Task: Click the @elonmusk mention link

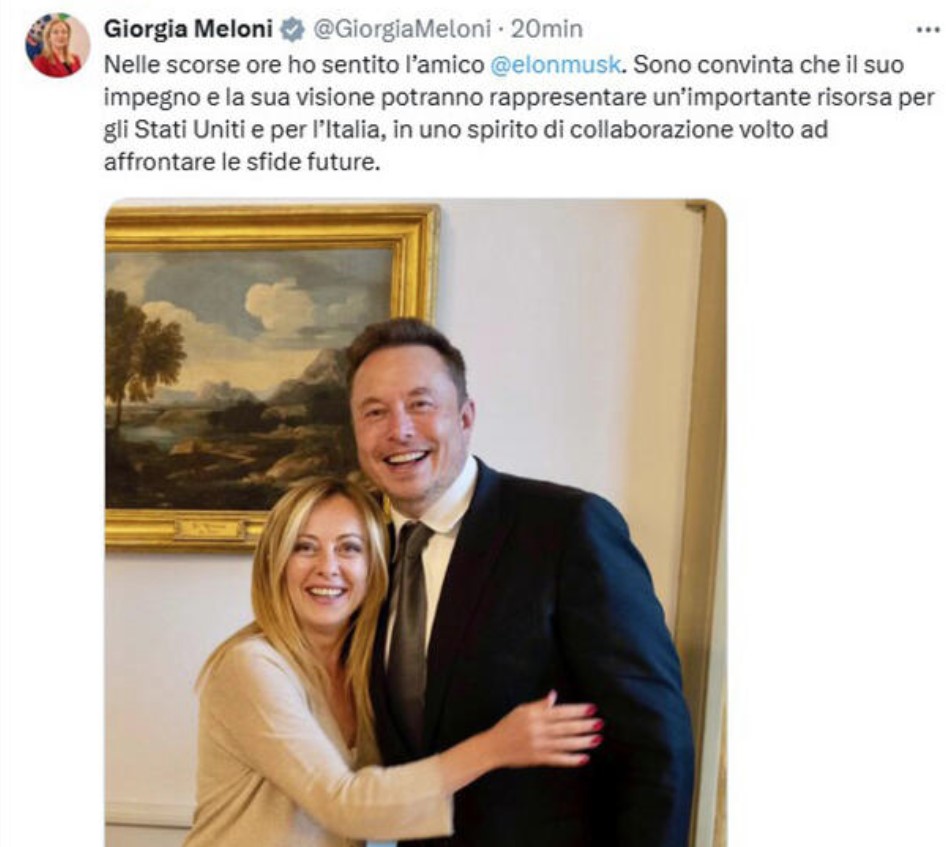Action: pyautogui.click(x=555, y=64)
